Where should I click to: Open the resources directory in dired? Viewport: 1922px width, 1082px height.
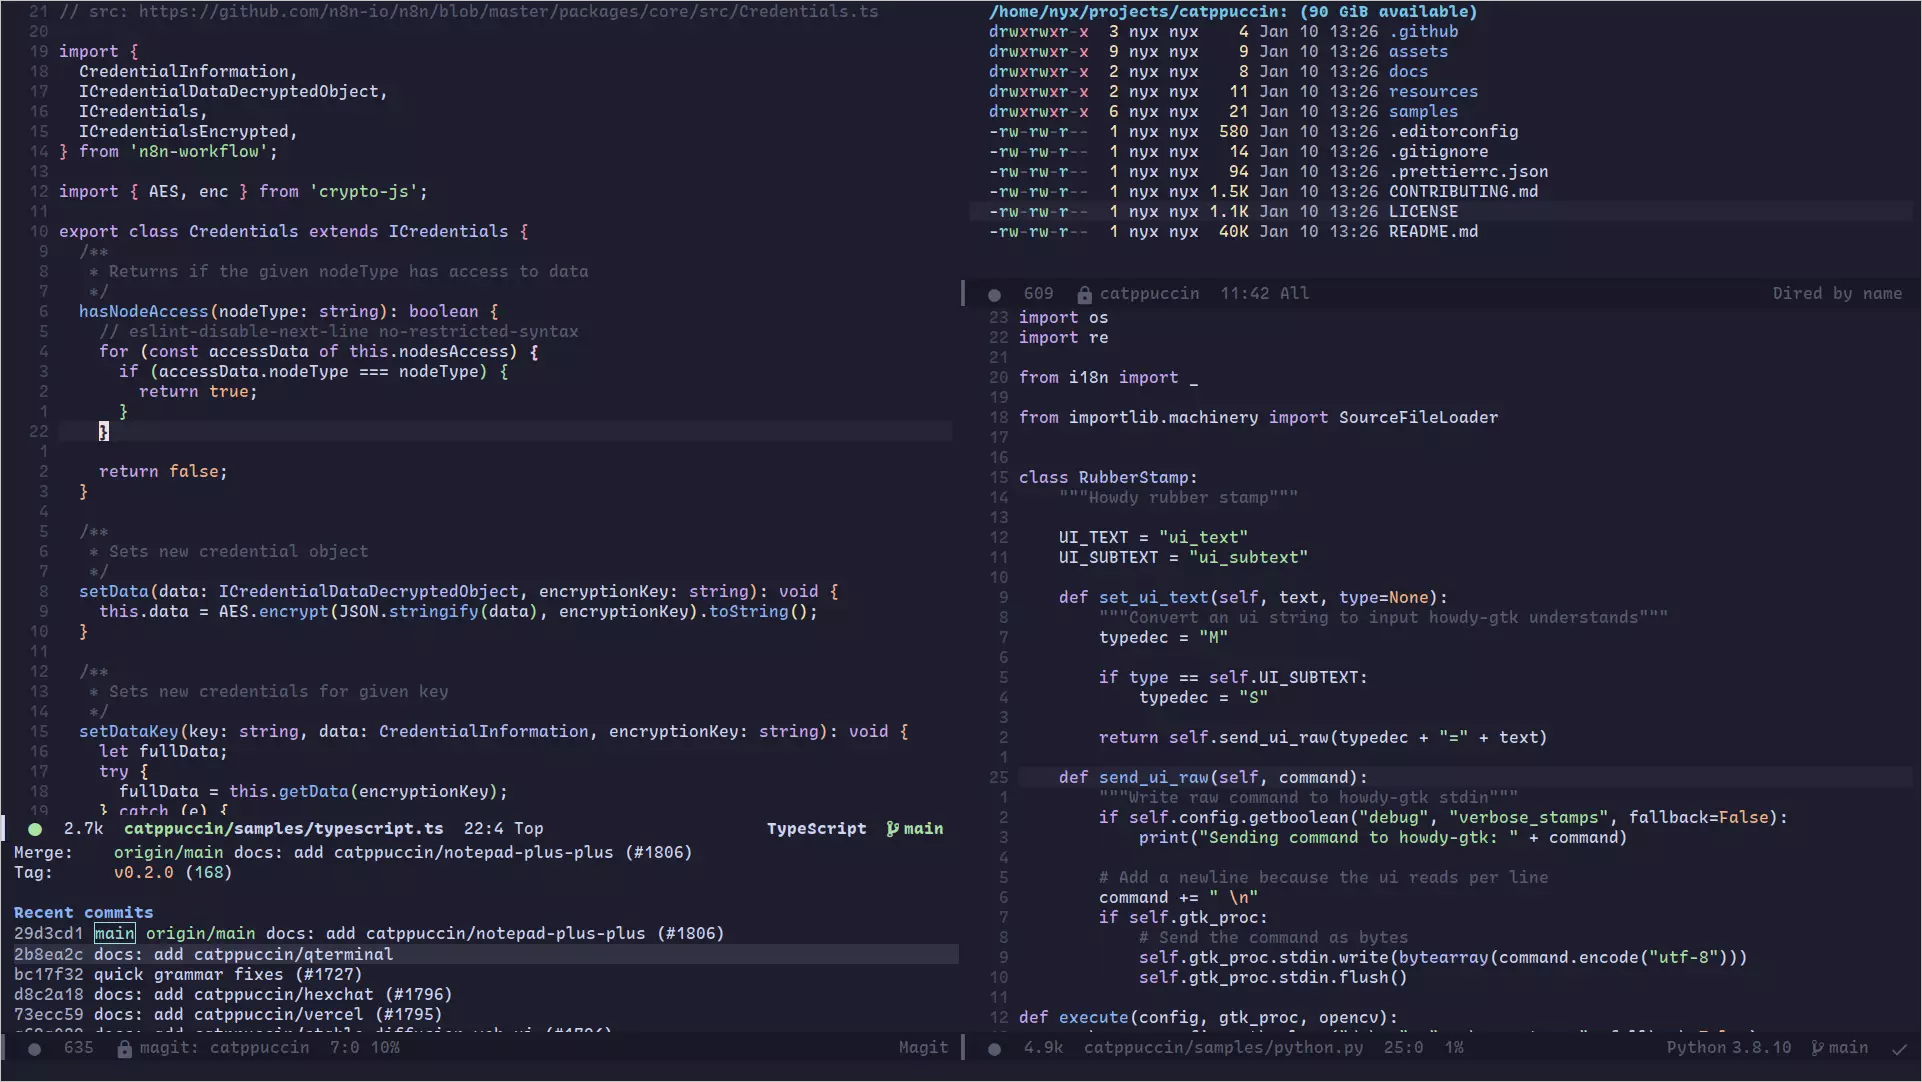click(1432, 92)
